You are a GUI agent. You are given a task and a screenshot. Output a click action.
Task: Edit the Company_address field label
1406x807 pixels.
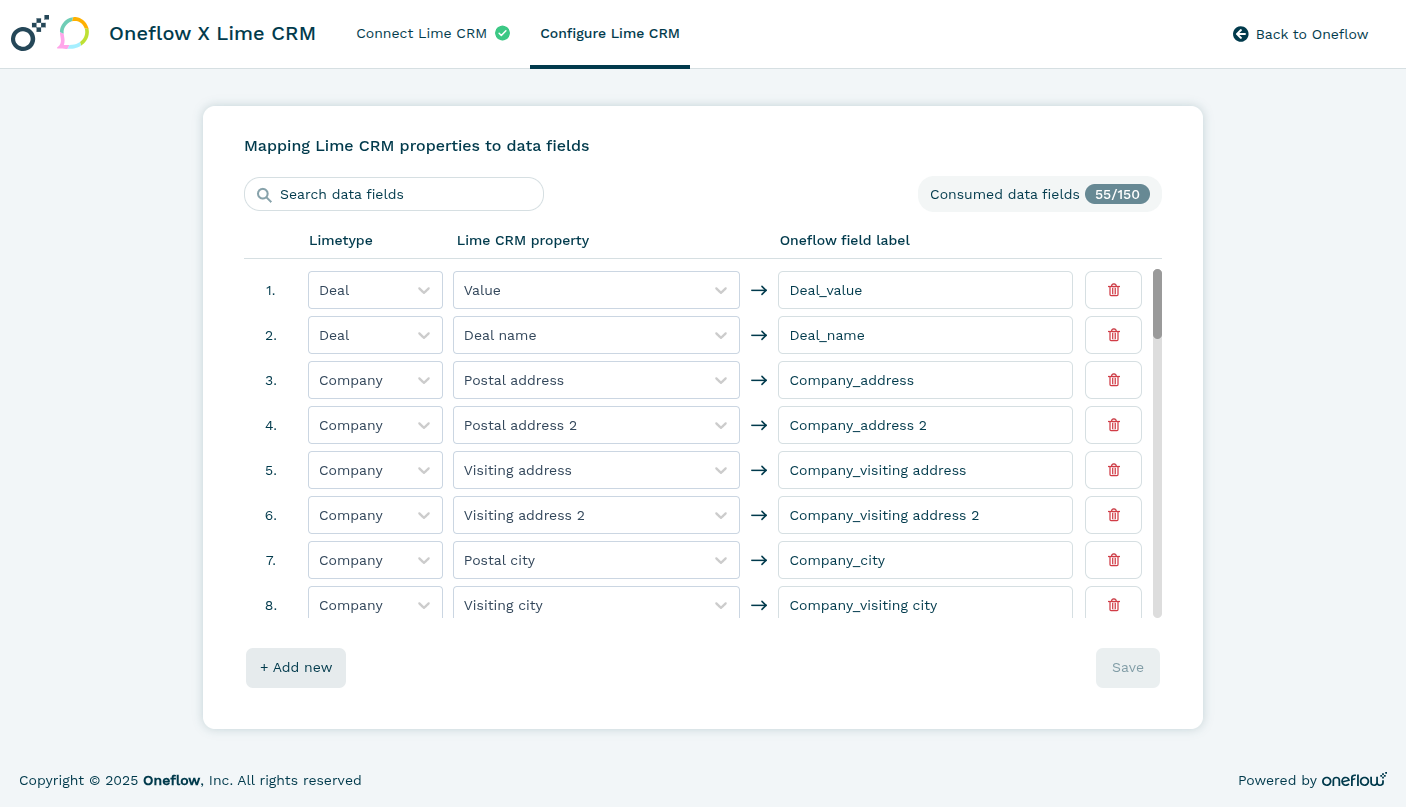point(925,380)
